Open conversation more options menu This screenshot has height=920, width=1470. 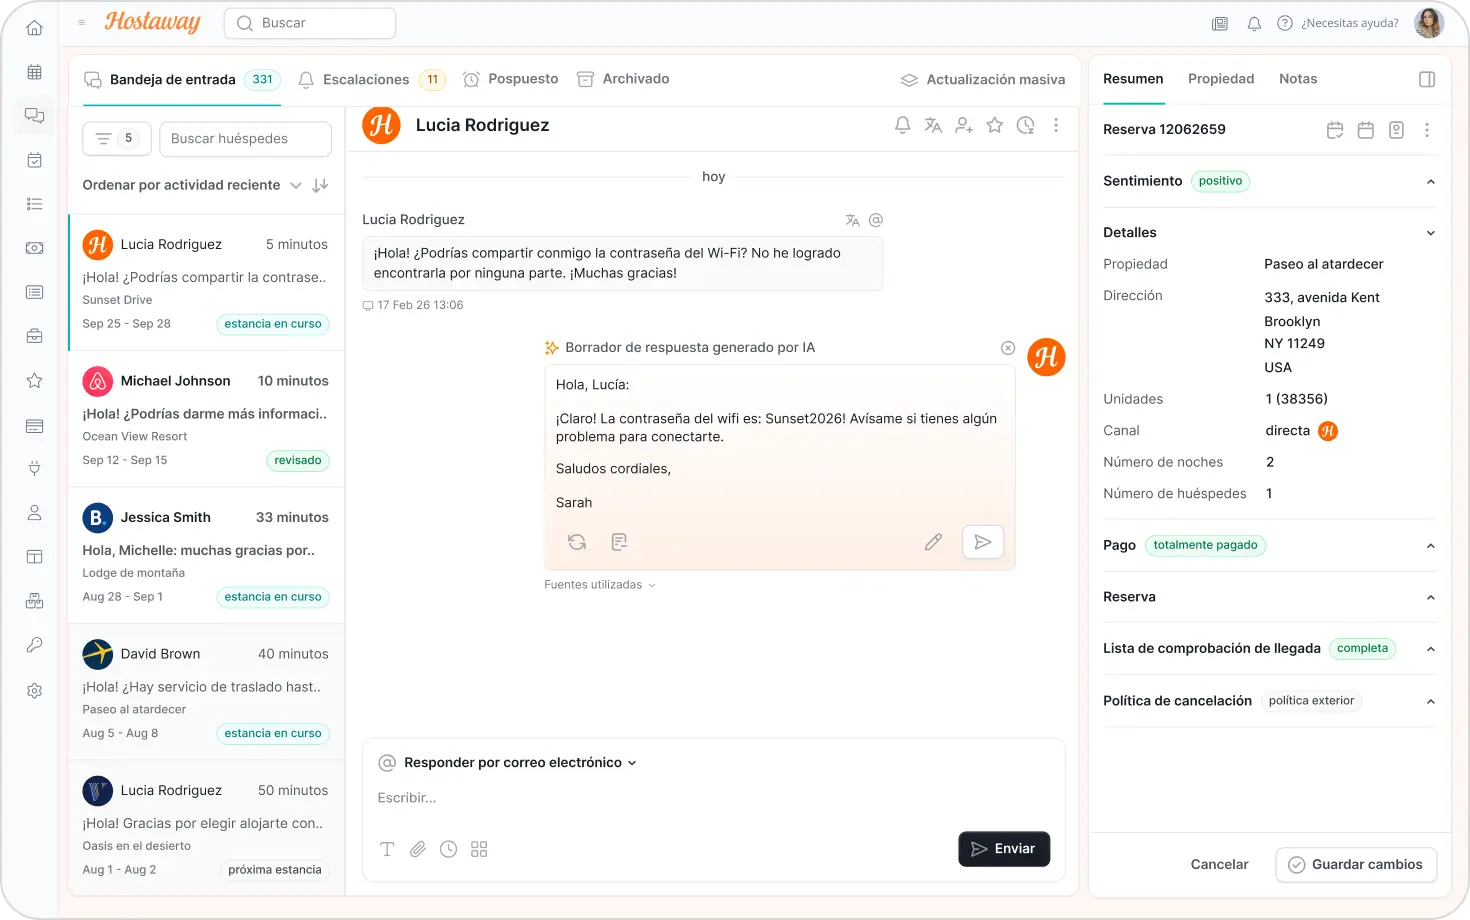[1056, 125]
